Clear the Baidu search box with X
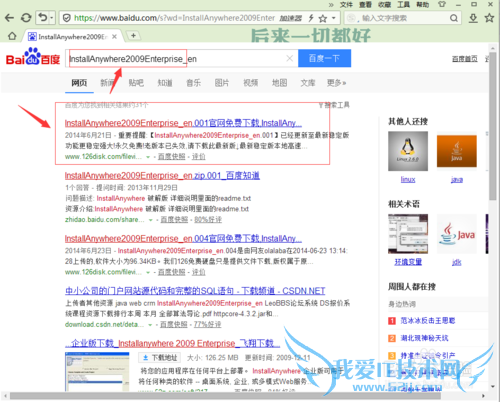Screen dimensions: 500x402 290,58
